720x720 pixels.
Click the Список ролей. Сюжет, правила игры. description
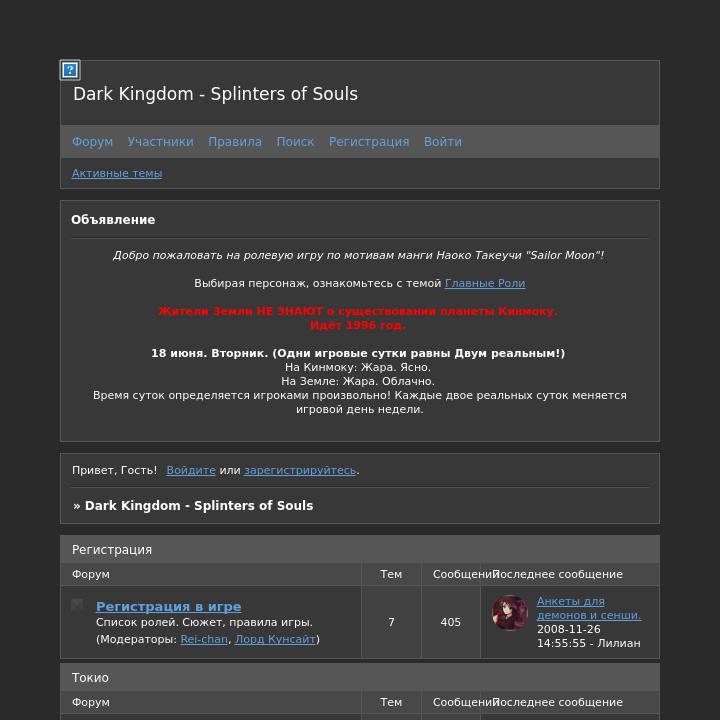(x=204, y=623)
